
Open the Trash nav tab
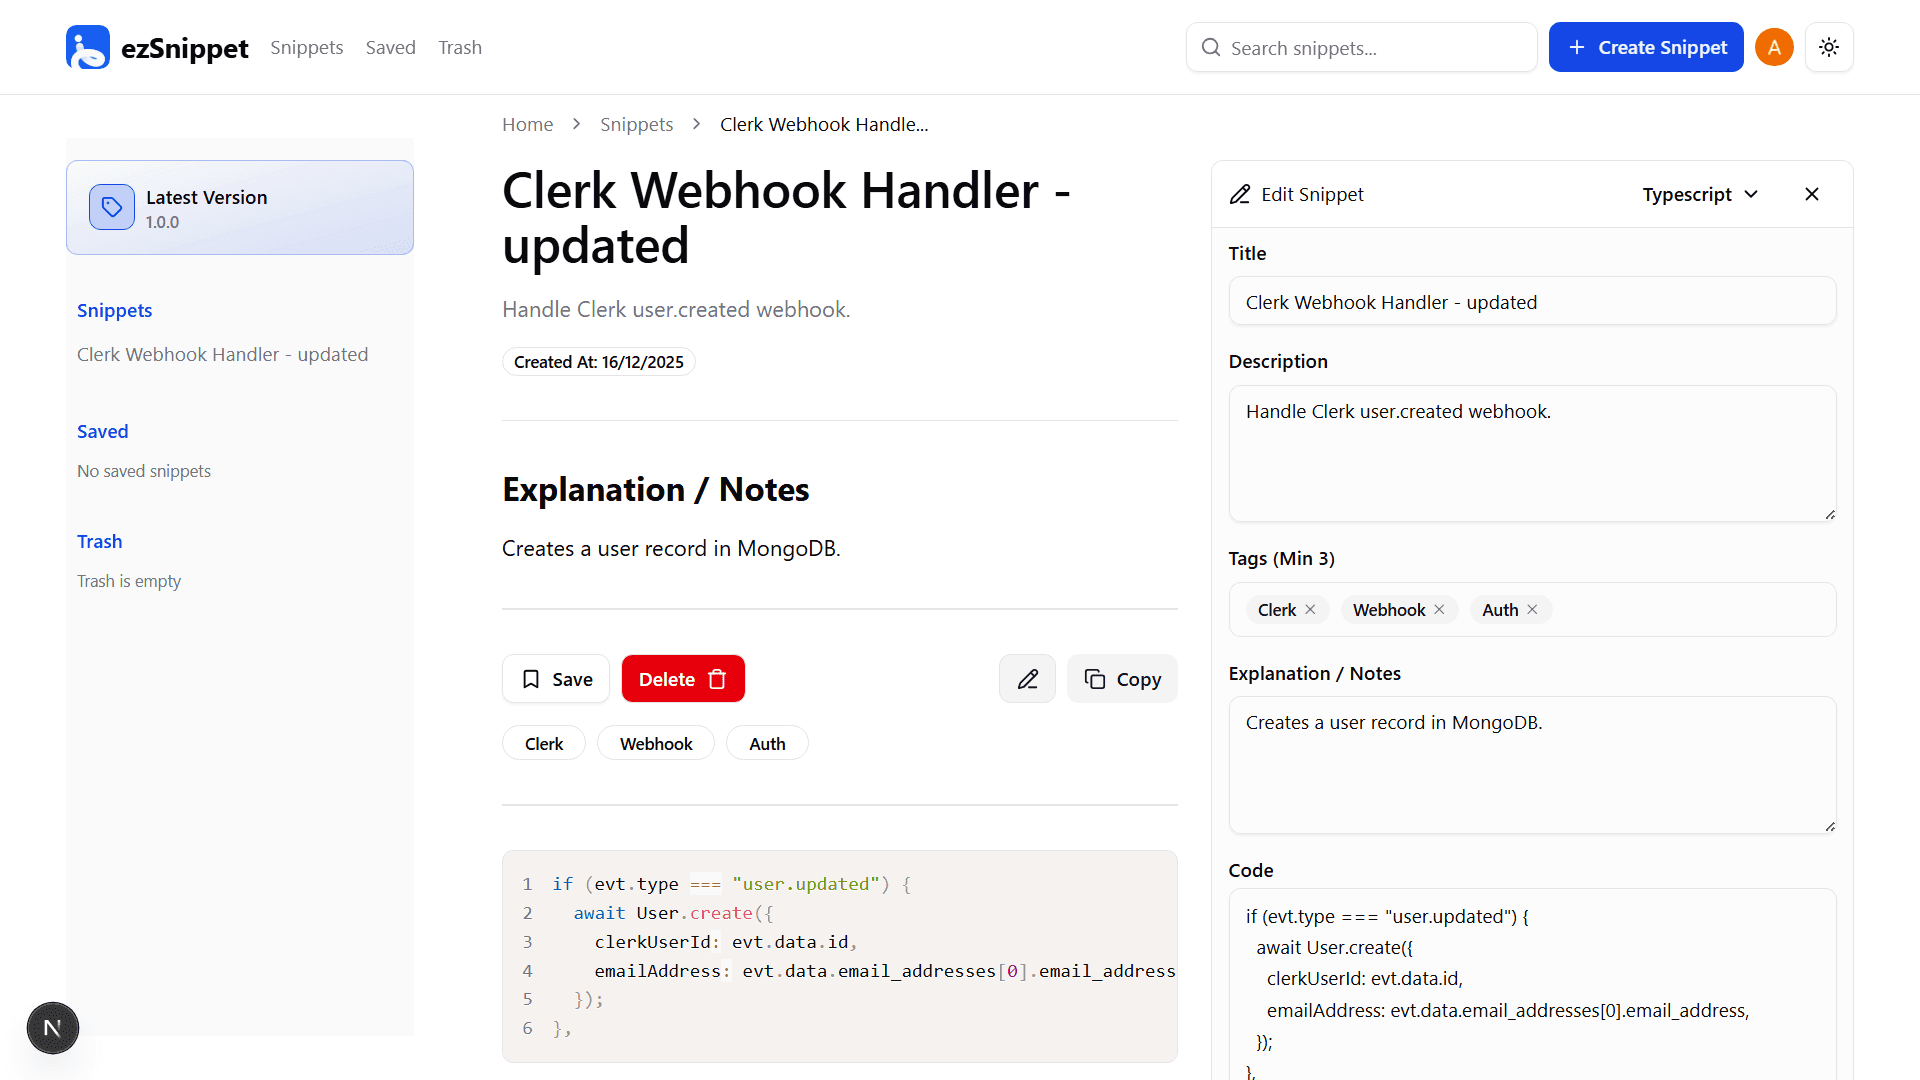459,47
